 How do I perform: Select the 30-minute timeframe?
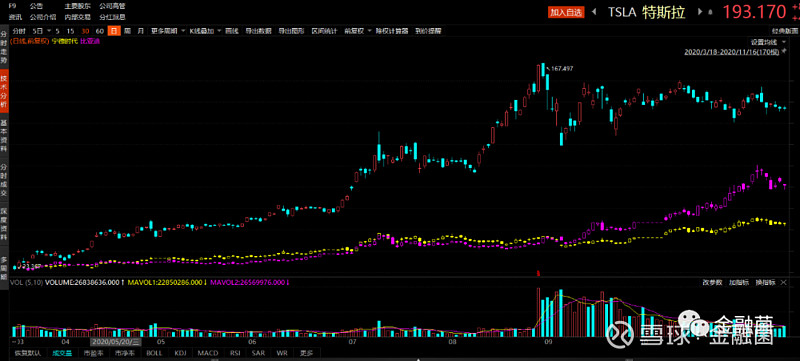pos(85,31)
